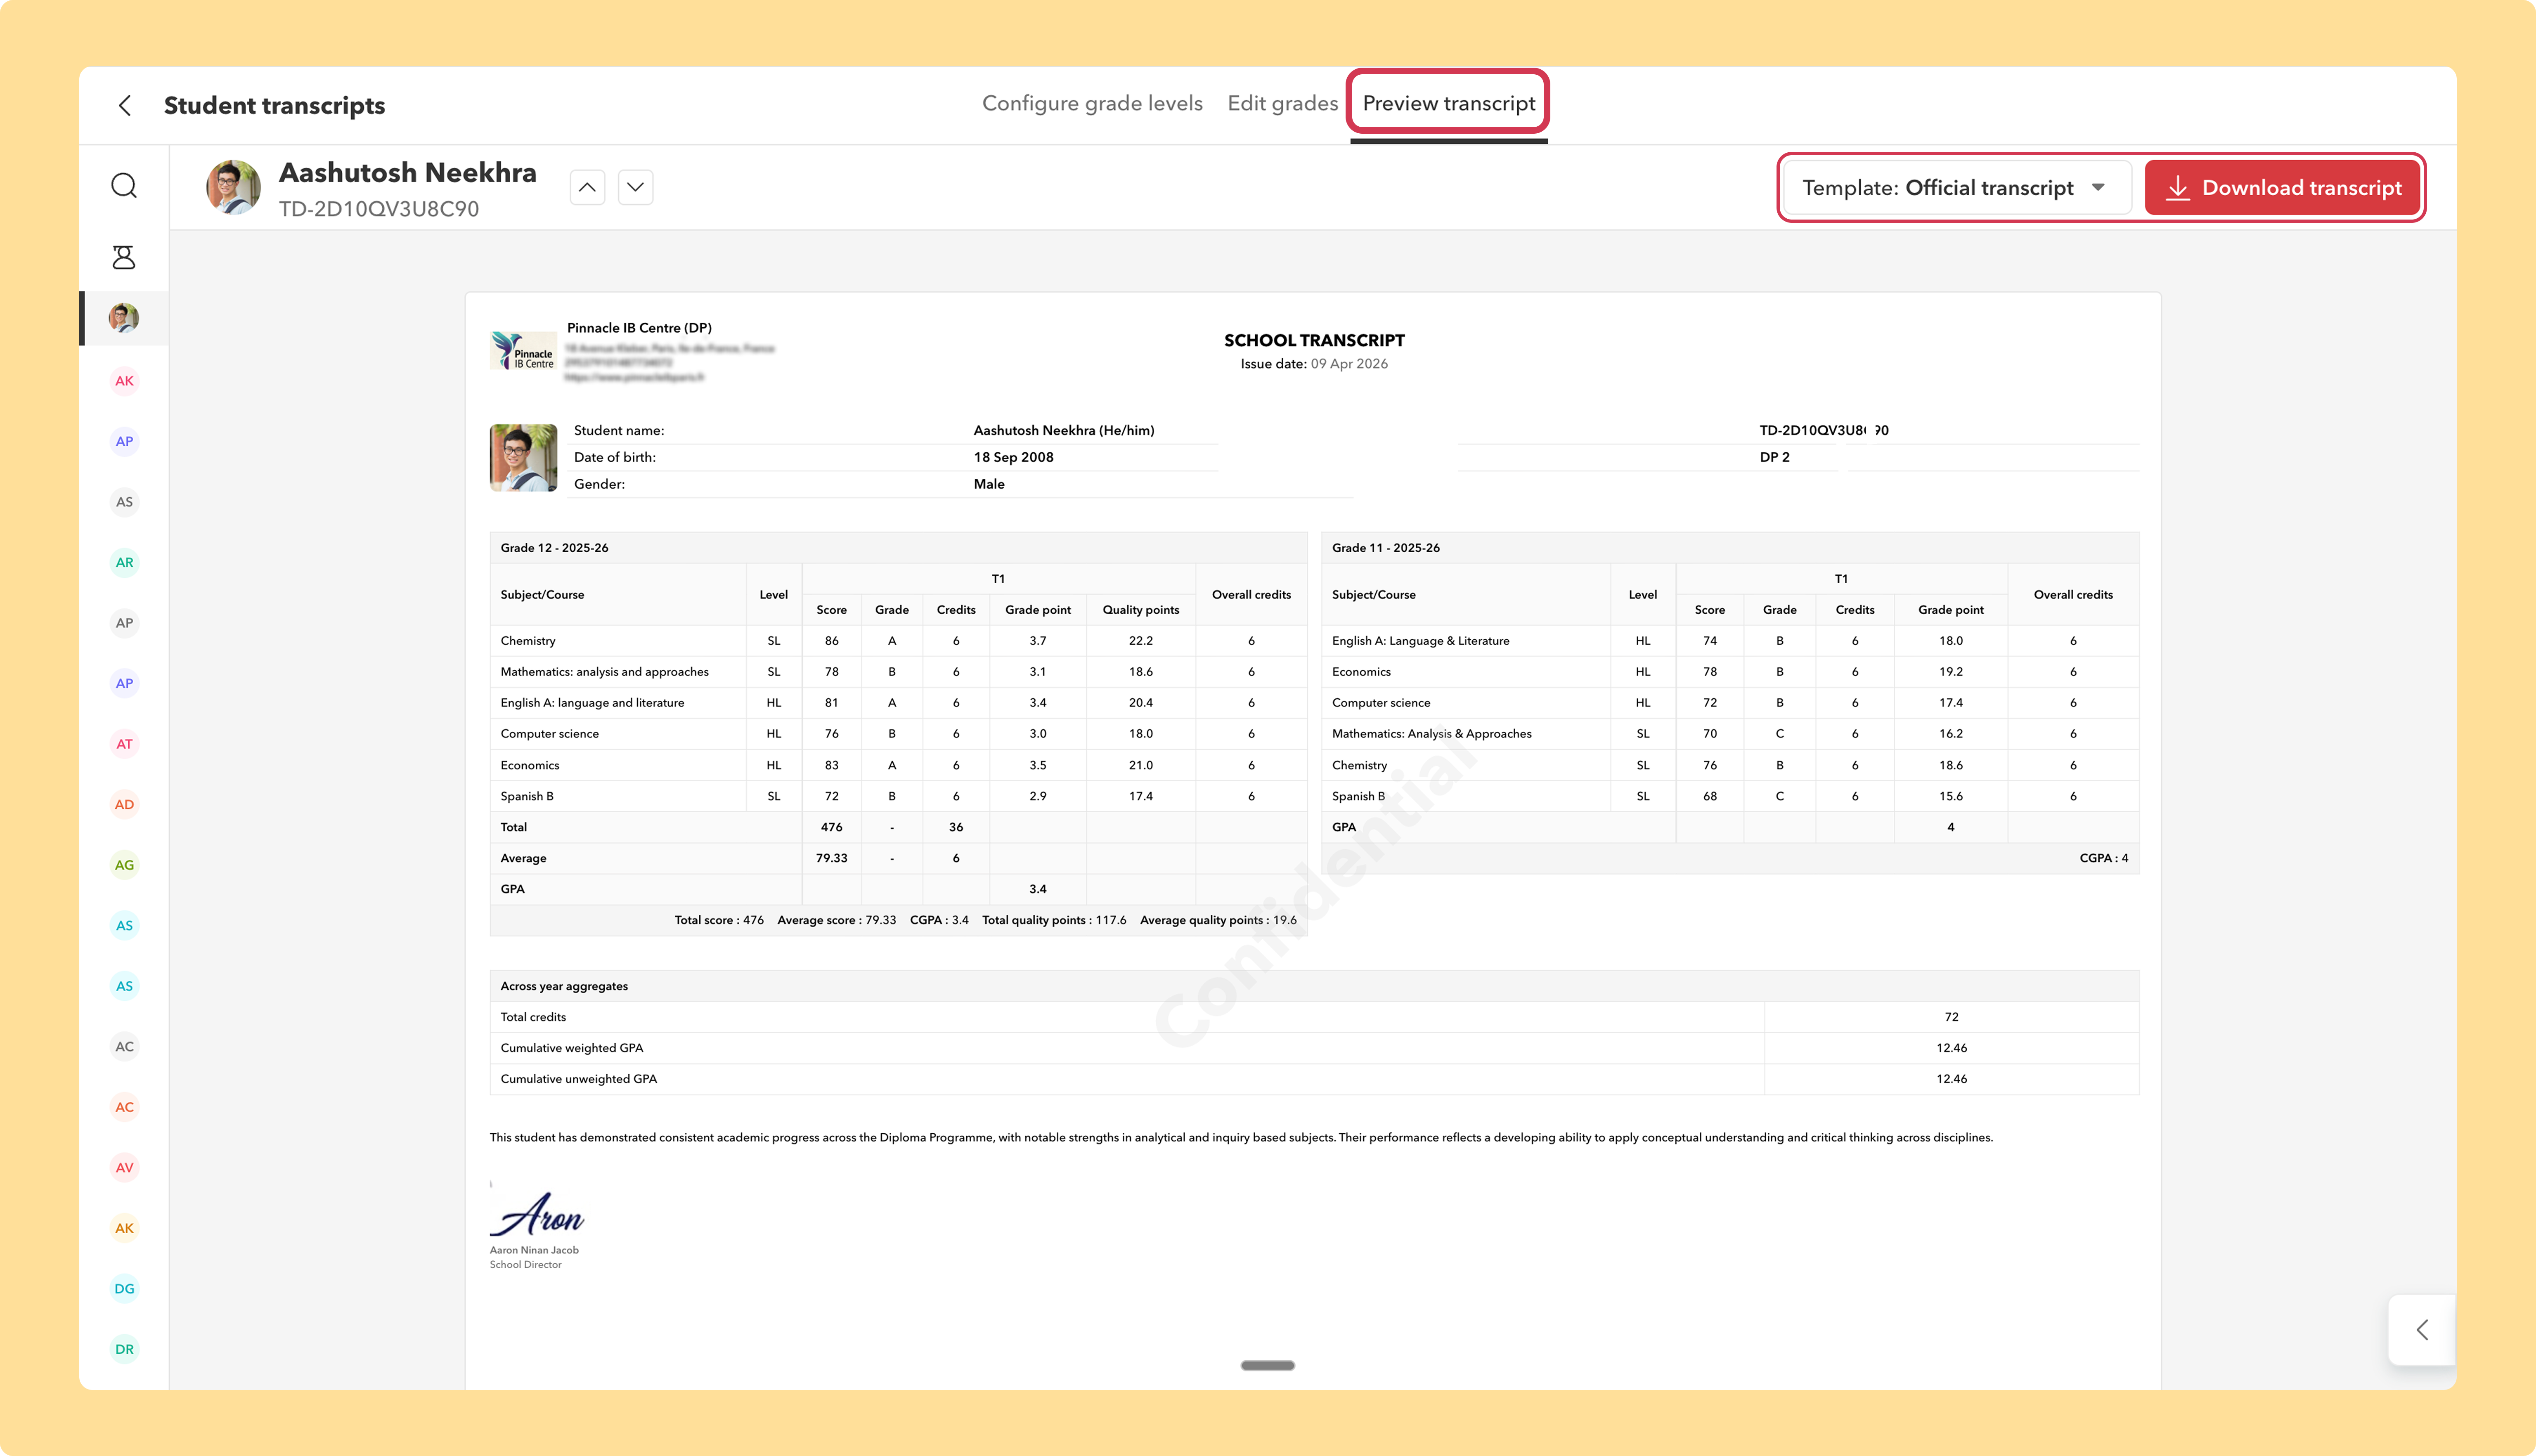Open the green AR student avatar
Screen dimensions: 2536x1456
[124, 562]
